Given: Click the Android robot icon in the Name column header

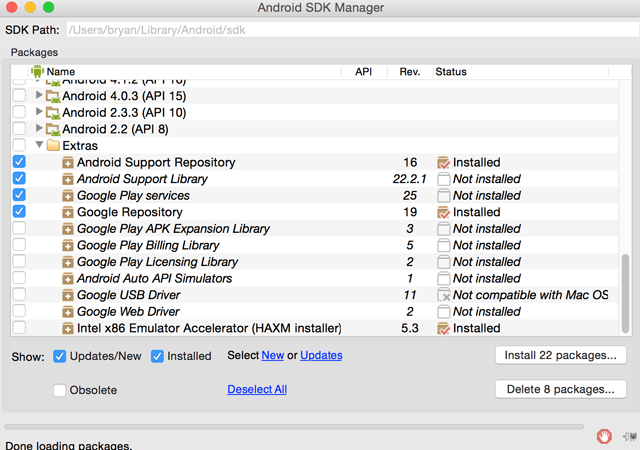Looking at the screenshot, I should [x=37, y=72].
